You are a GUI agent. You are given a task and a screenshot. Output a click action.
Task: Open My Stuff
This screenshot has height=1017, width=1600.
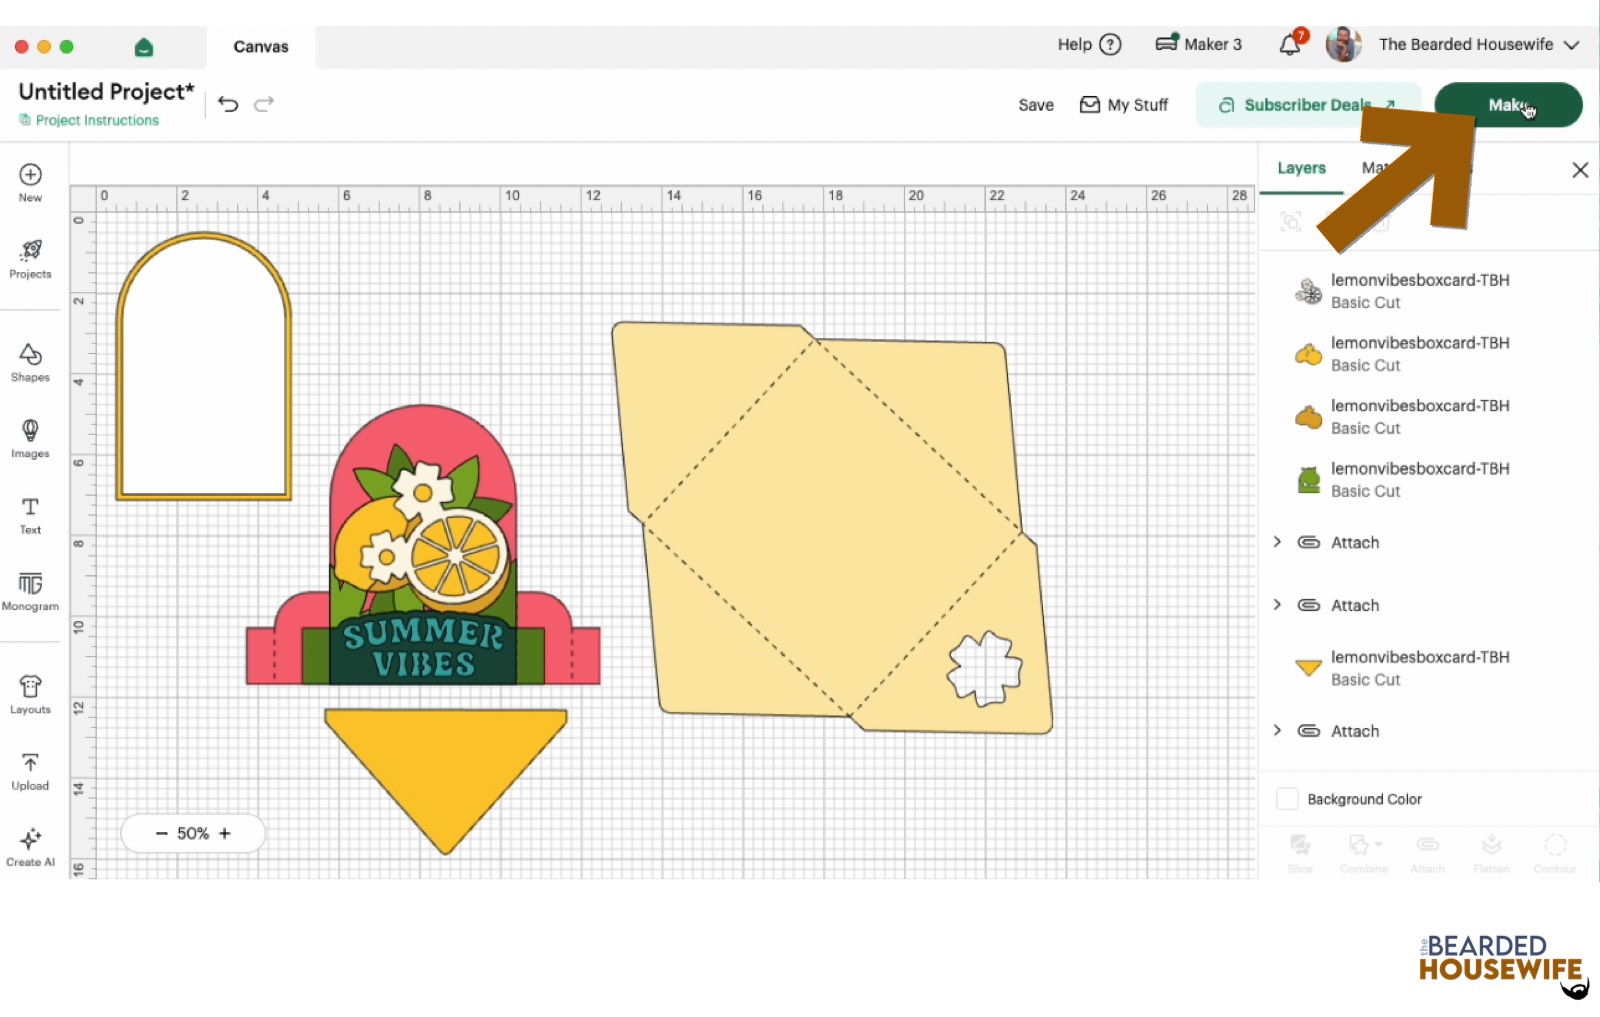tap(1124, 105)
